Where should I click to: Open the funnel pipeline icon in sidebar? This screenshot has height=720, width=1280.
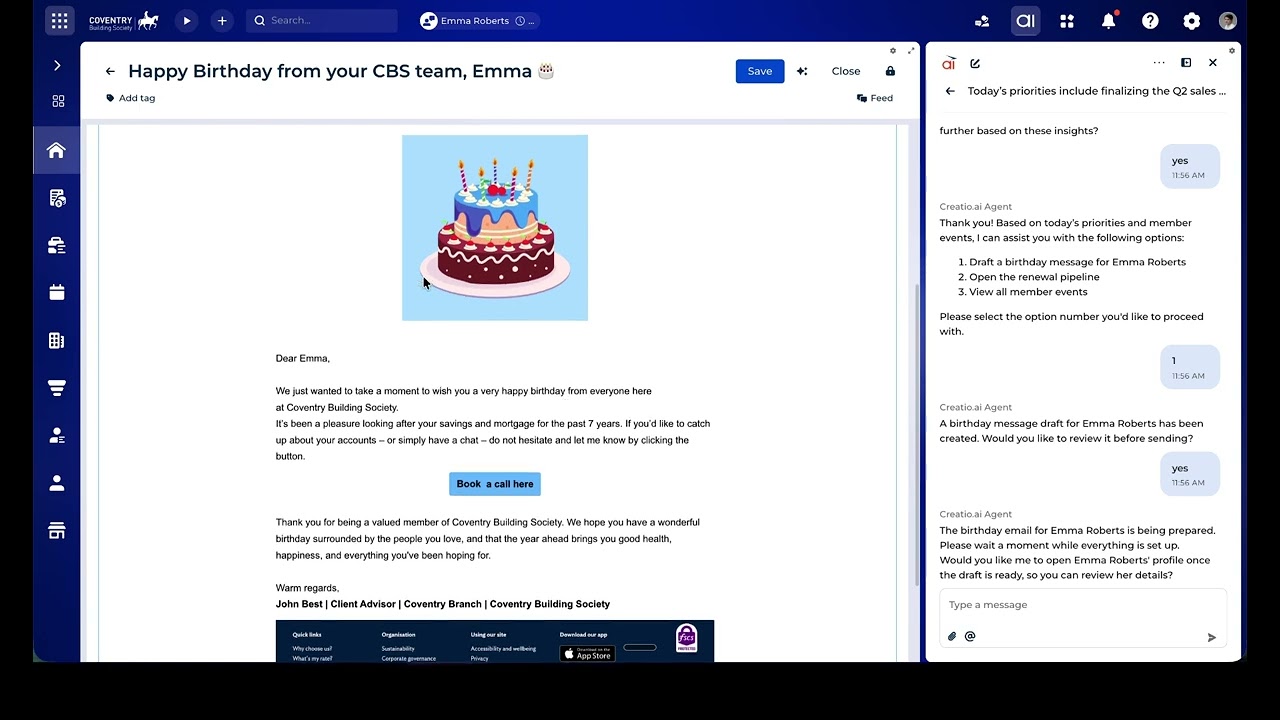pyautogui.click(x=57, y=388)
